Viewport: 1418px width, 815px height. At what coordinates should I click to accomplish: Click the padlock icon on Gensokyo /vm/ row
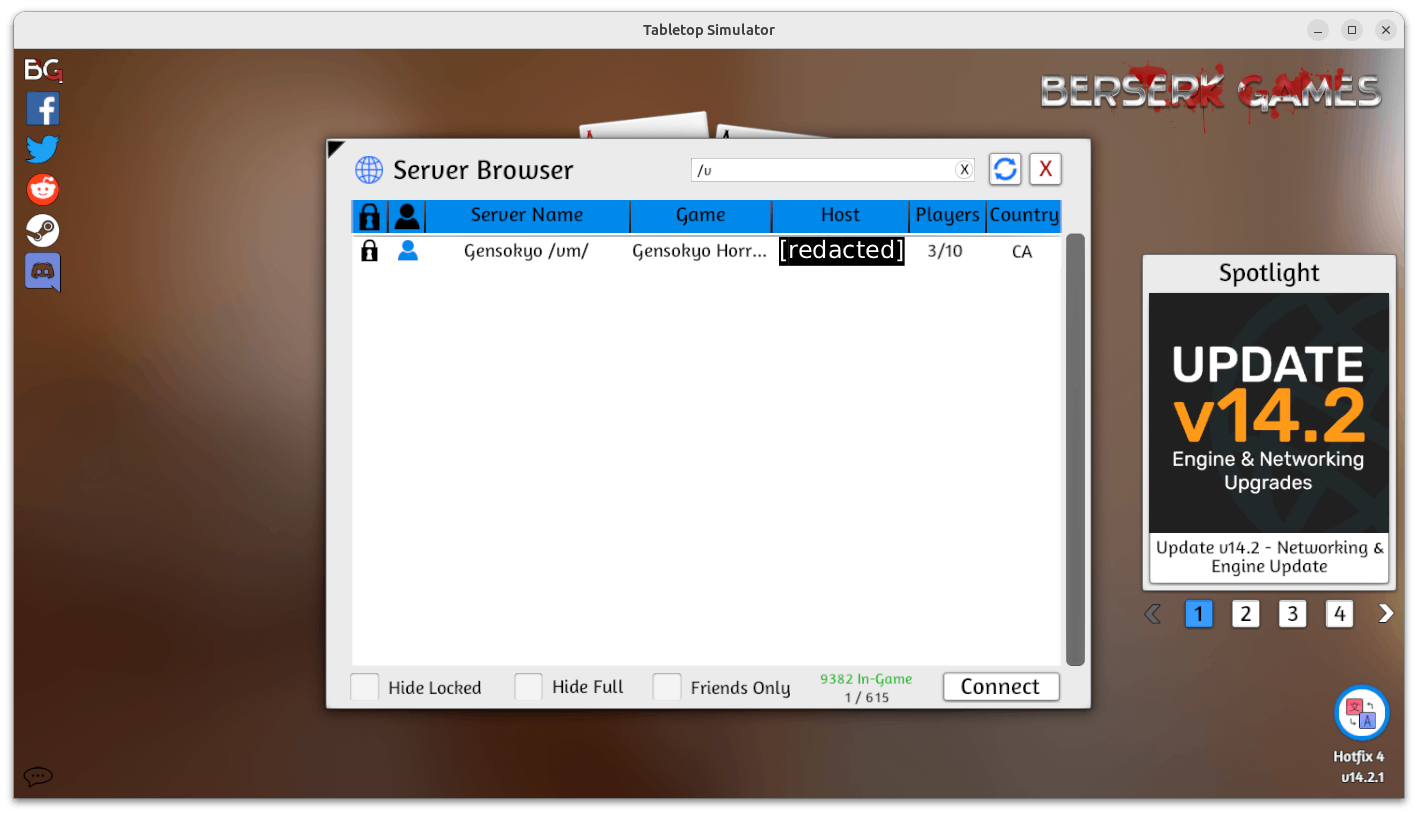(x=369, y=251)
